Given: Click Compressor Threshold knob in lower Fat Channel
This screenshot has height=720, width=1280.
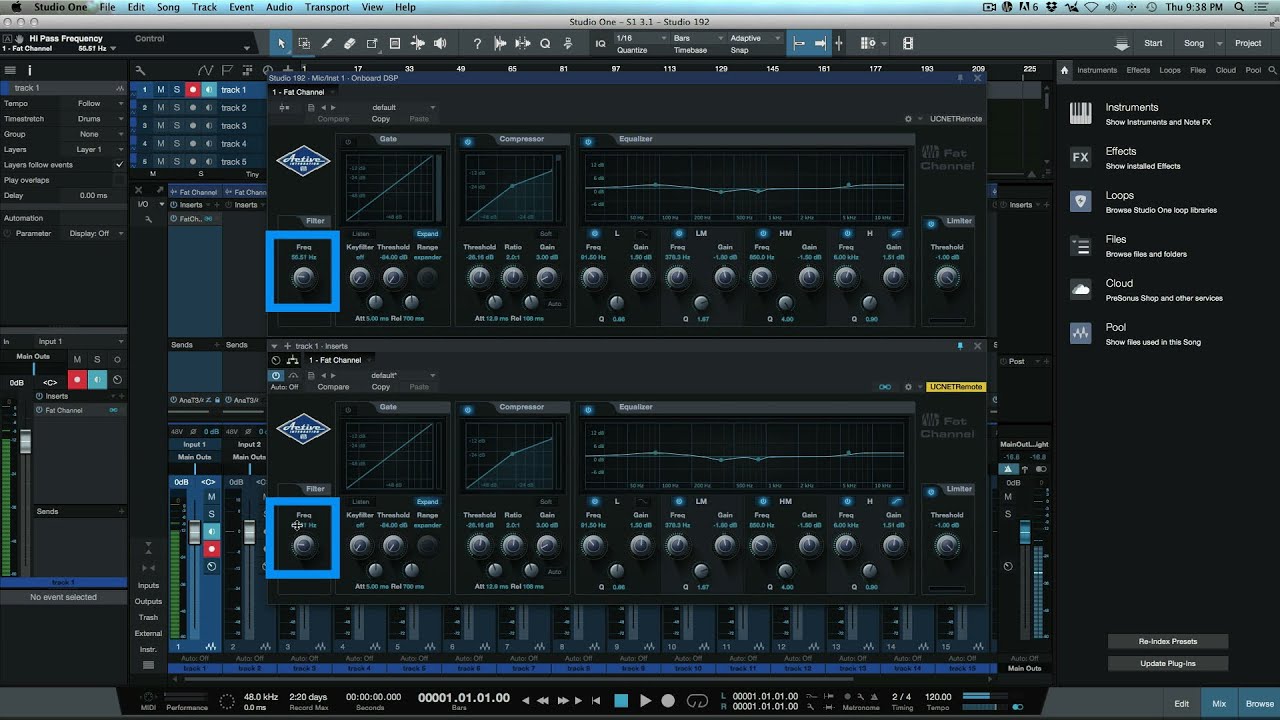Looking at the screenshot, I should 479,545.
